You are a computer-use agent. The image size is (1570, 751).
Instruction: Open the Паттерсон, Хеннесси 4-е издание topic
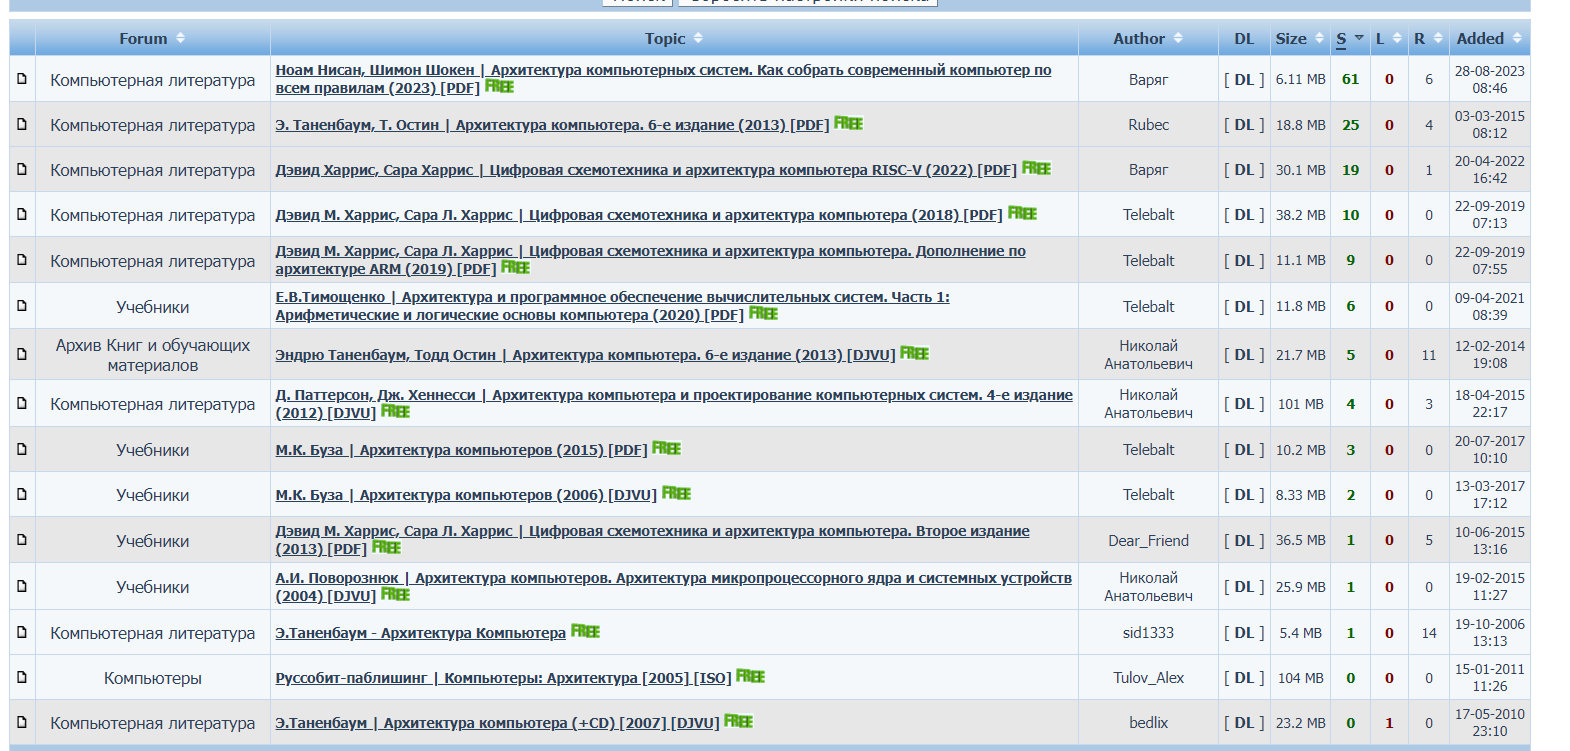(674, 404)
